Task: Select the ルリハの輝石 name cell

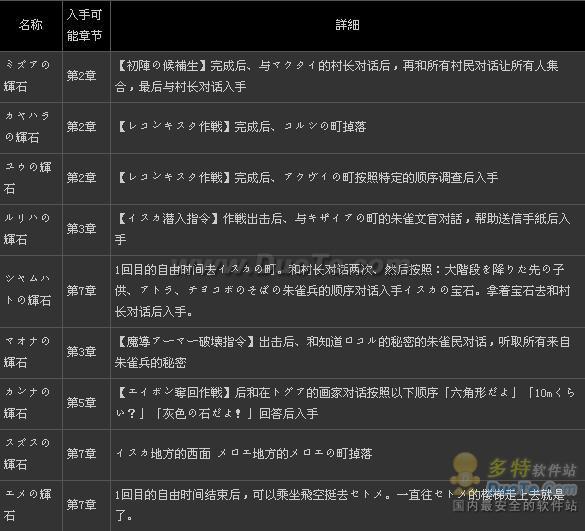Action: (x=31, y=229)
